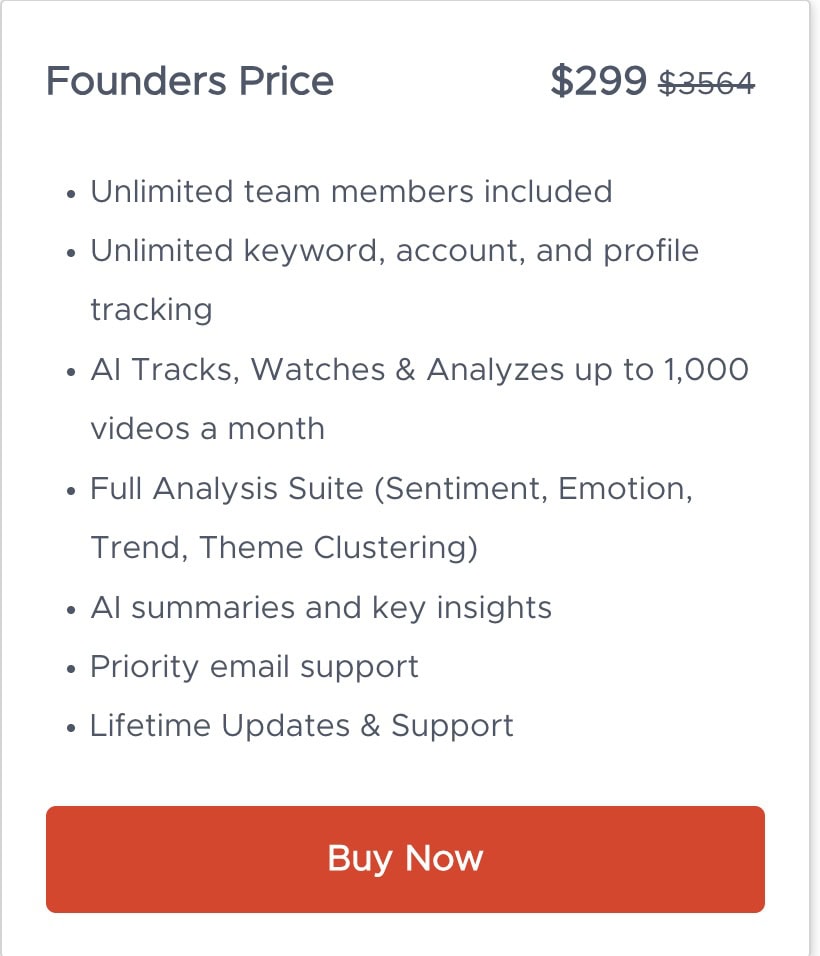This screenshot has width=820, height=956.
Task: Select the AI Tracks, Watches & Analyzes line
Action: coord(419,369)
